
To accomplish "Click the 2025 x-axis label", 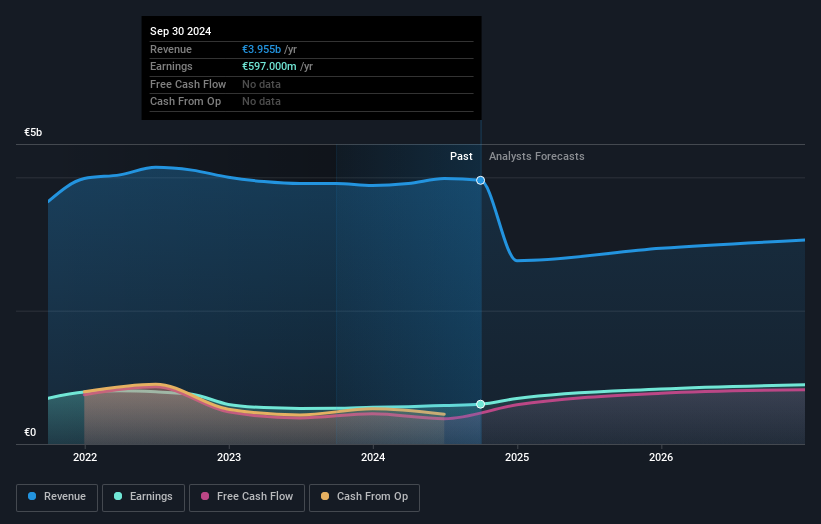I will (x=517, y=458).
